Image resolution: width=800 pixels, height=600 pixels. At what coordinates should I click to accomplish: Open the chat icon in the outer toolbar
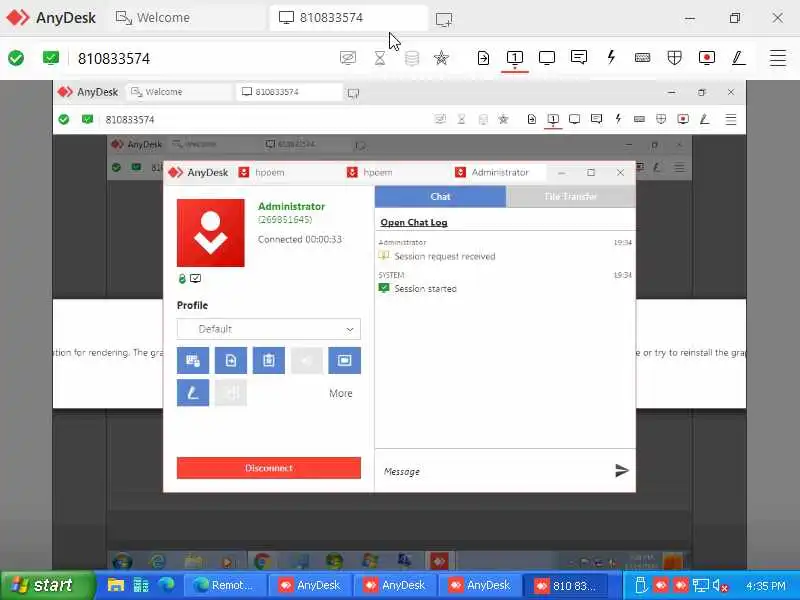(x=579, y=57)
